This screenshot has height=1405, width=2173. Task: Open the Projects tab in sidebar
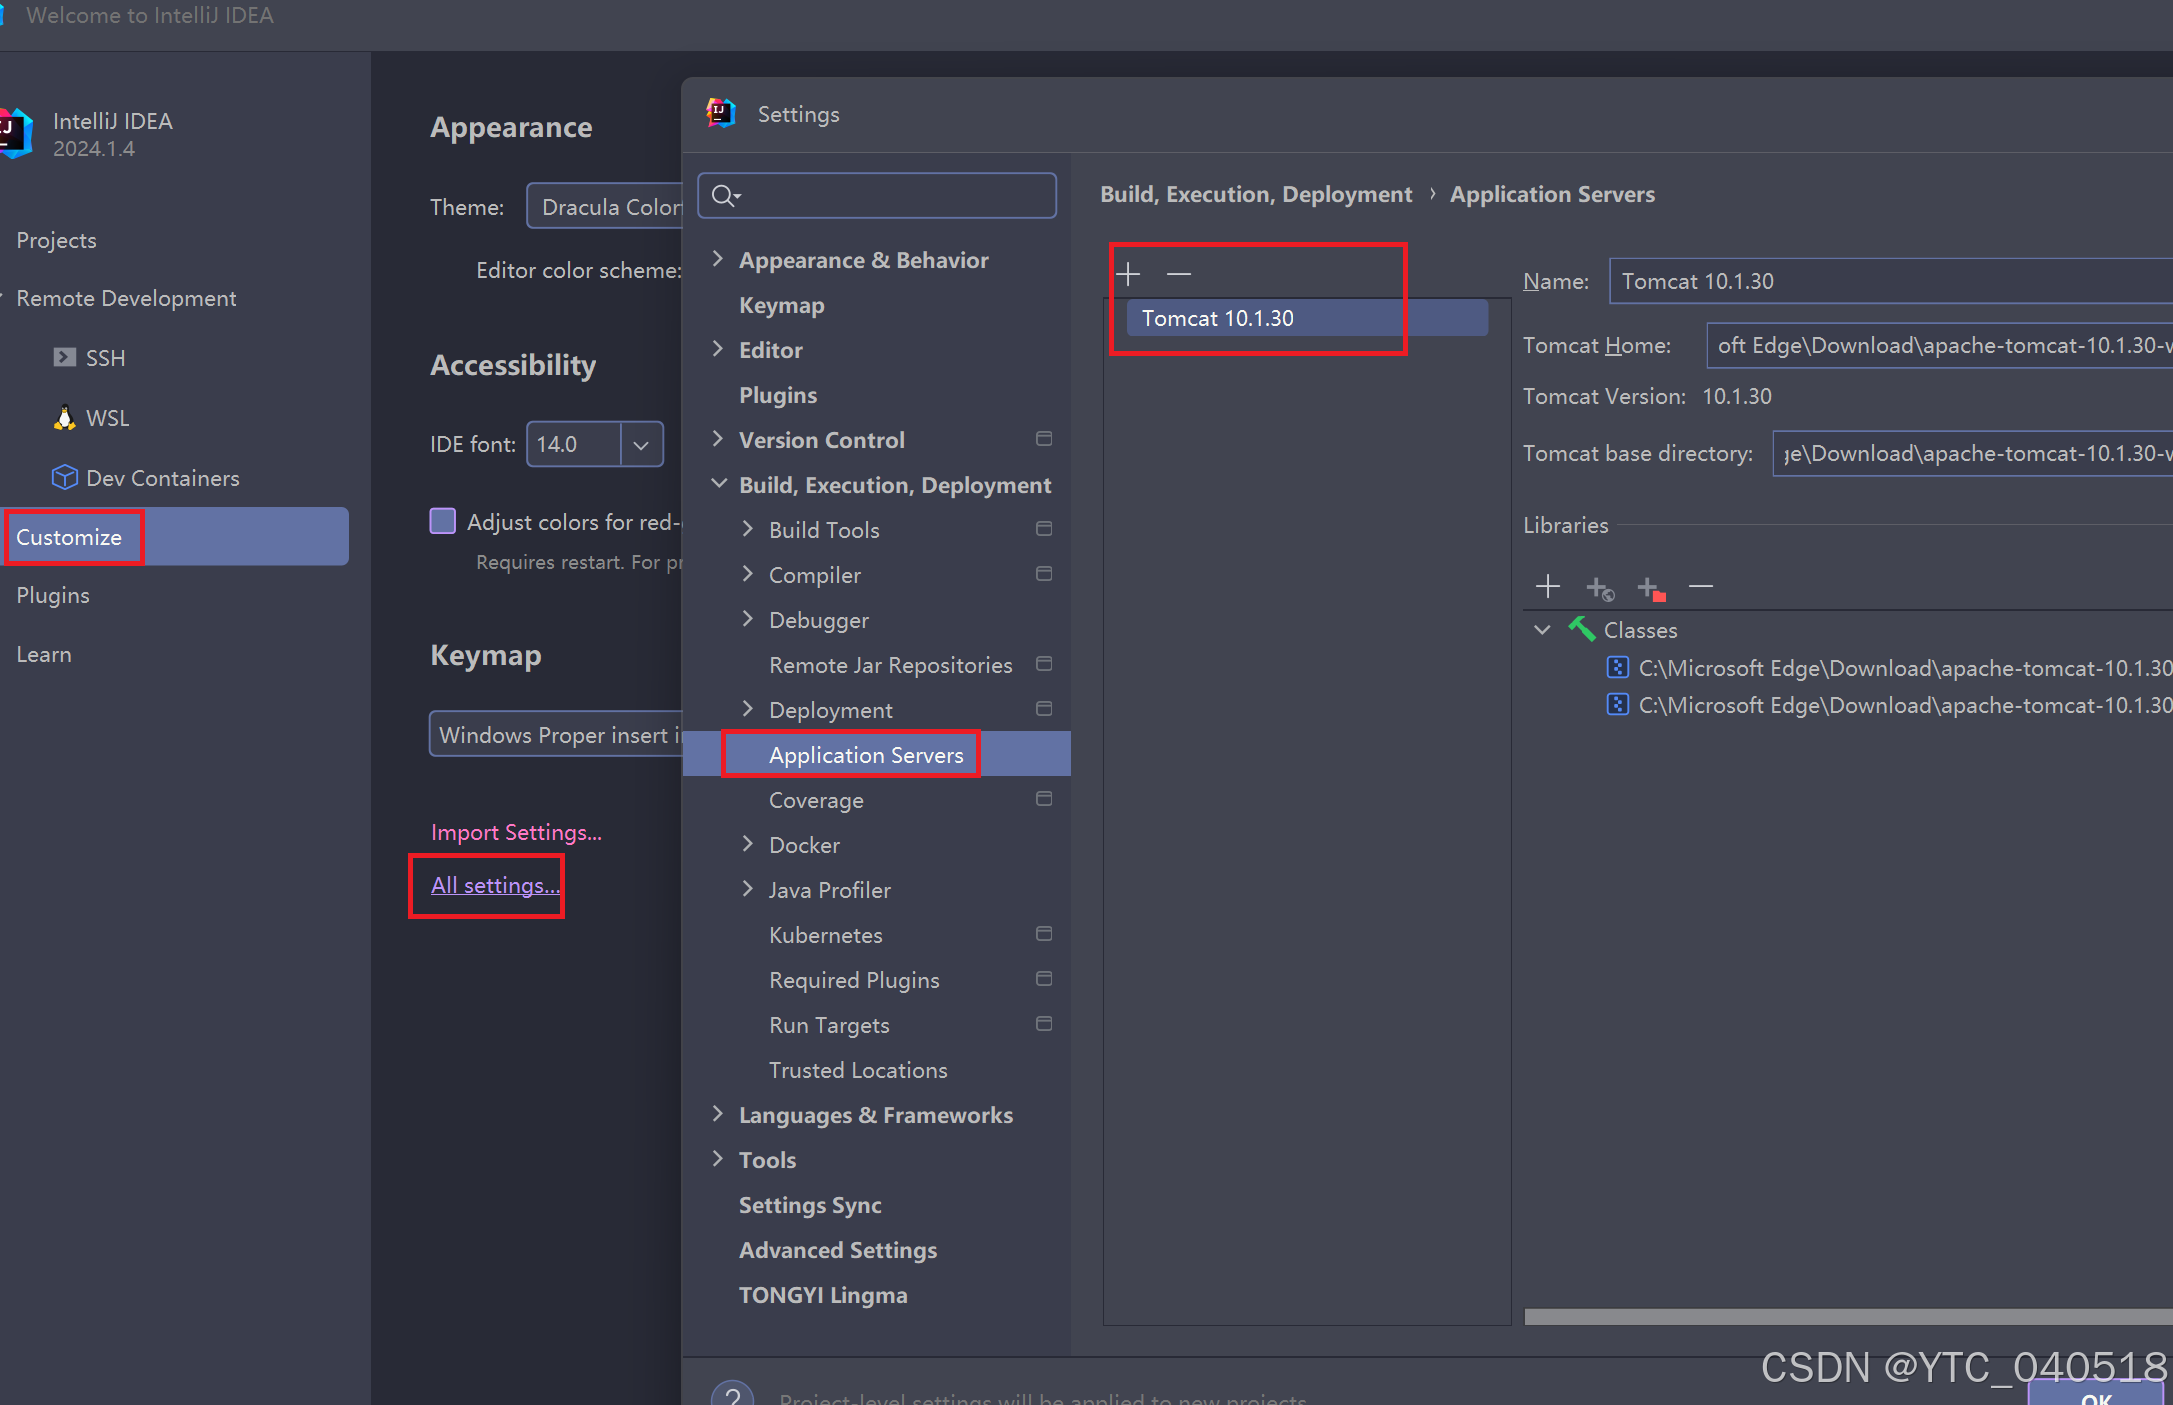pos(57,240)
